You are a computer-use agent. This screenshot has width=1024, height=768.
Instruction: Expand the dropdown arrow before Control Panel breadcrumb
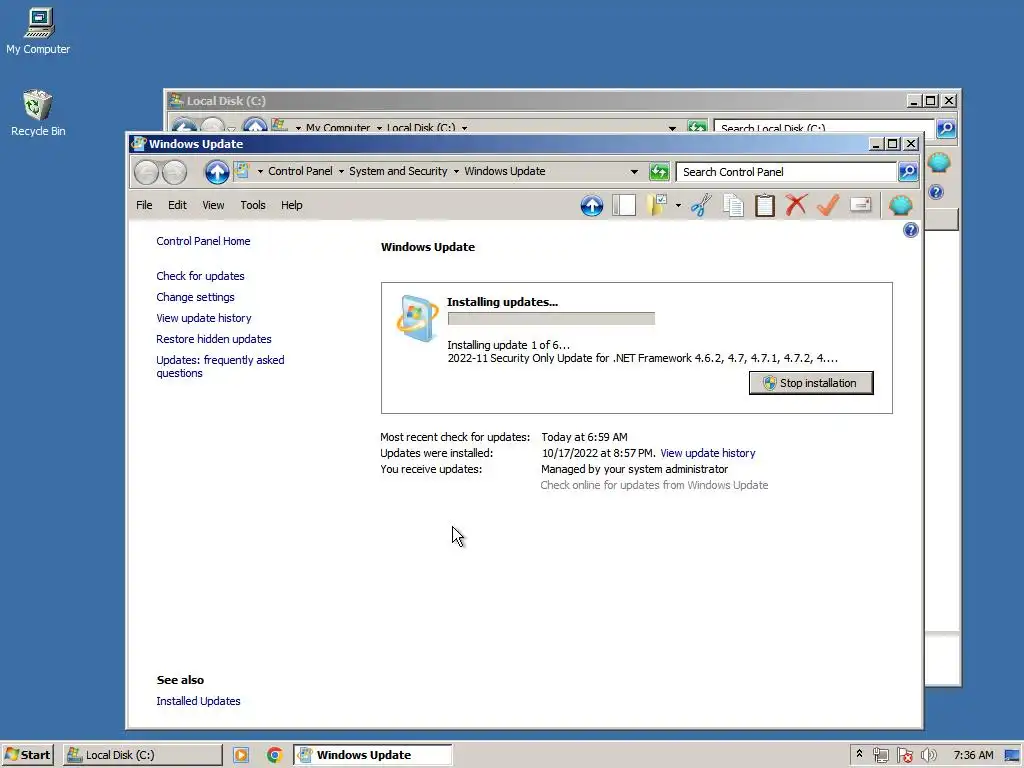[x=260, y=172]
